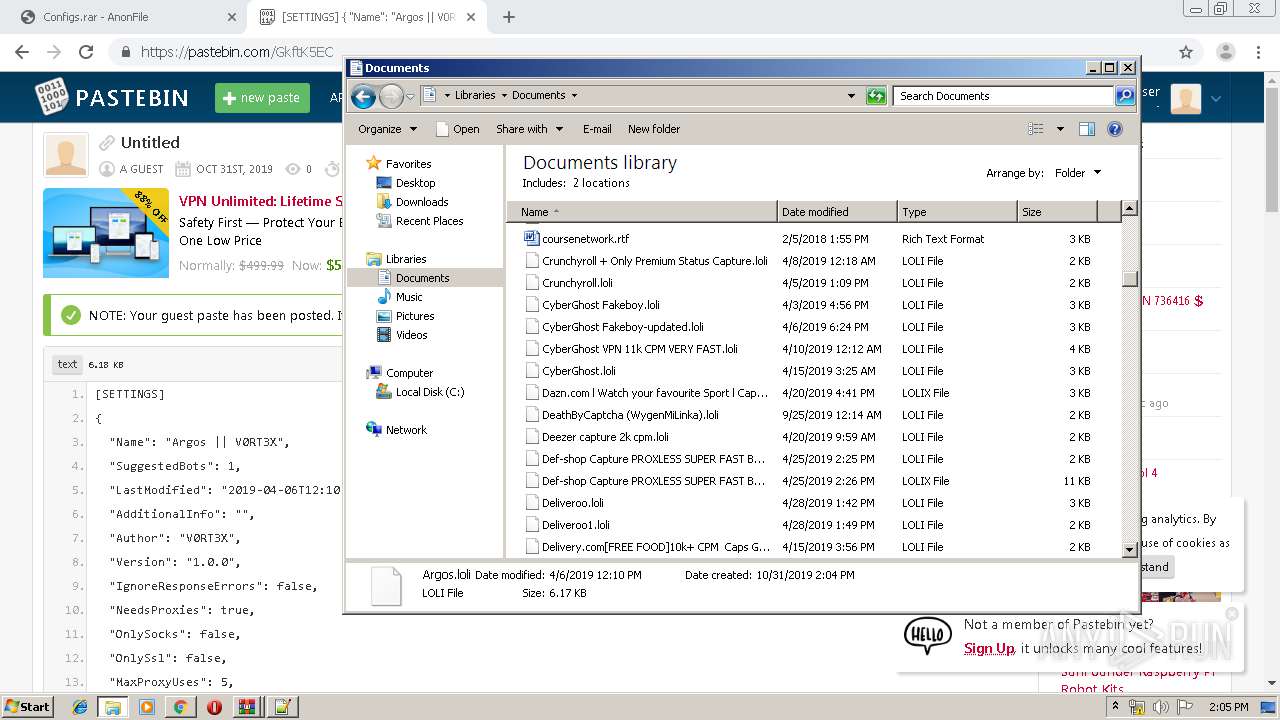Open the Organize dropdown menu
This screenshot has width=1280, height=720.
pyautogui.click(x=387, y=129)
